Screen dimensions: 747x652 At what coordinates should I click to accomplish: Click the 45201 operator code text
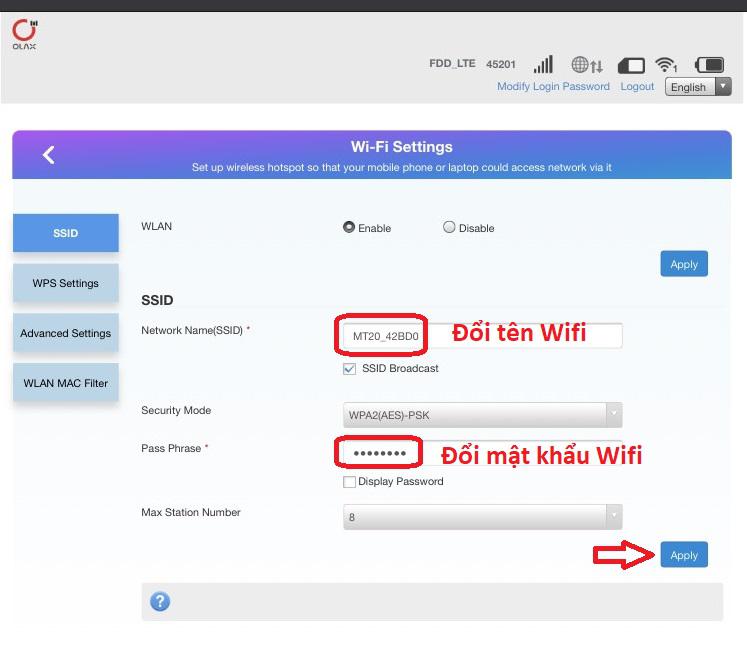click(501, 64)
